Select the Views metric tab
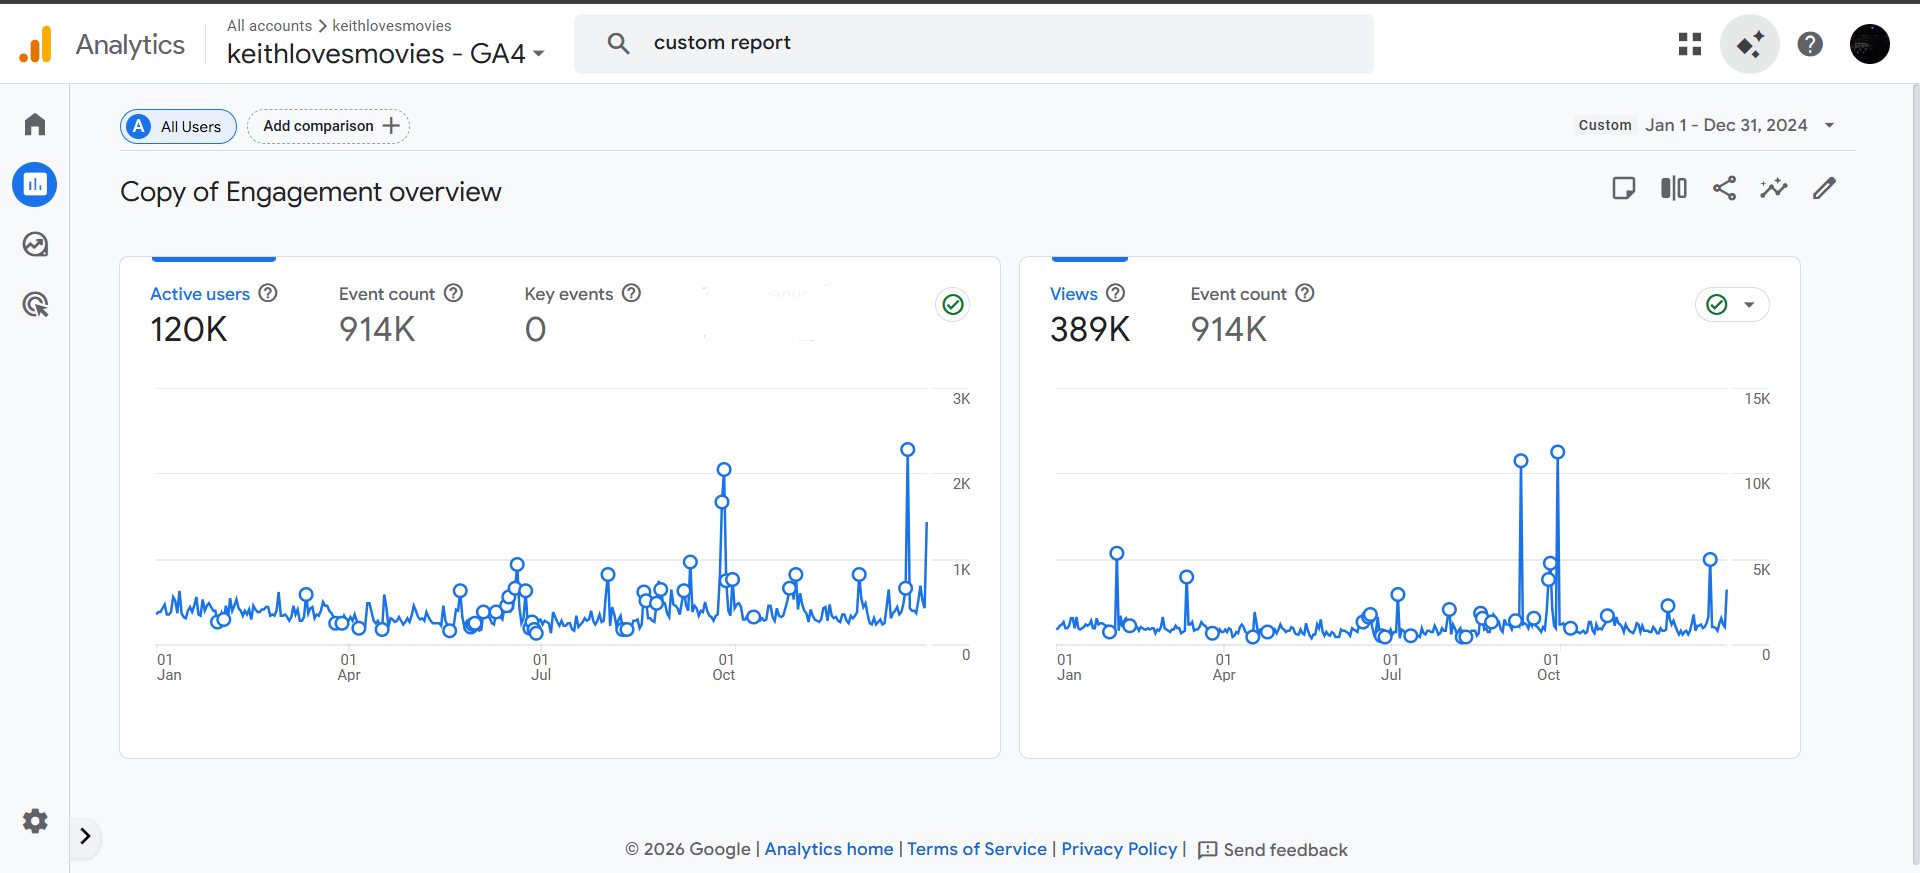Screen dimensions: 1920x873 point(1074,294)
